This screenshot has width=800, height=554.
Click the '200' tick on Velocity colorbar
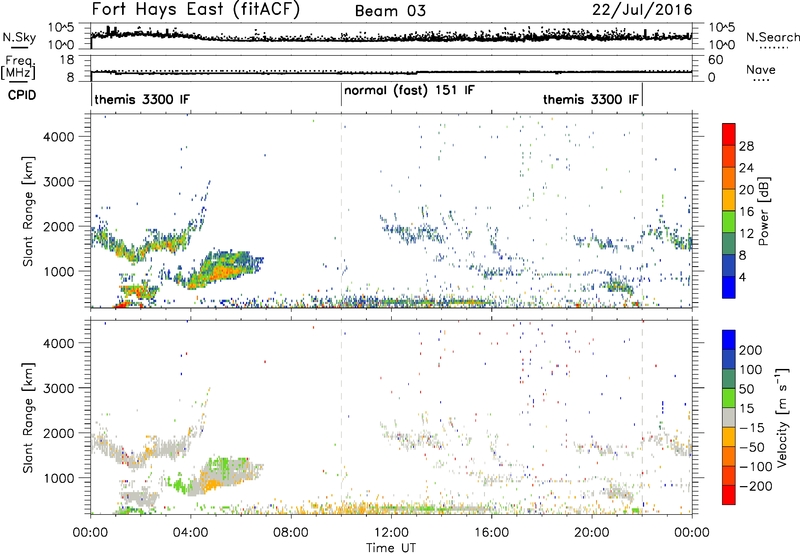(x=751, y=350)
